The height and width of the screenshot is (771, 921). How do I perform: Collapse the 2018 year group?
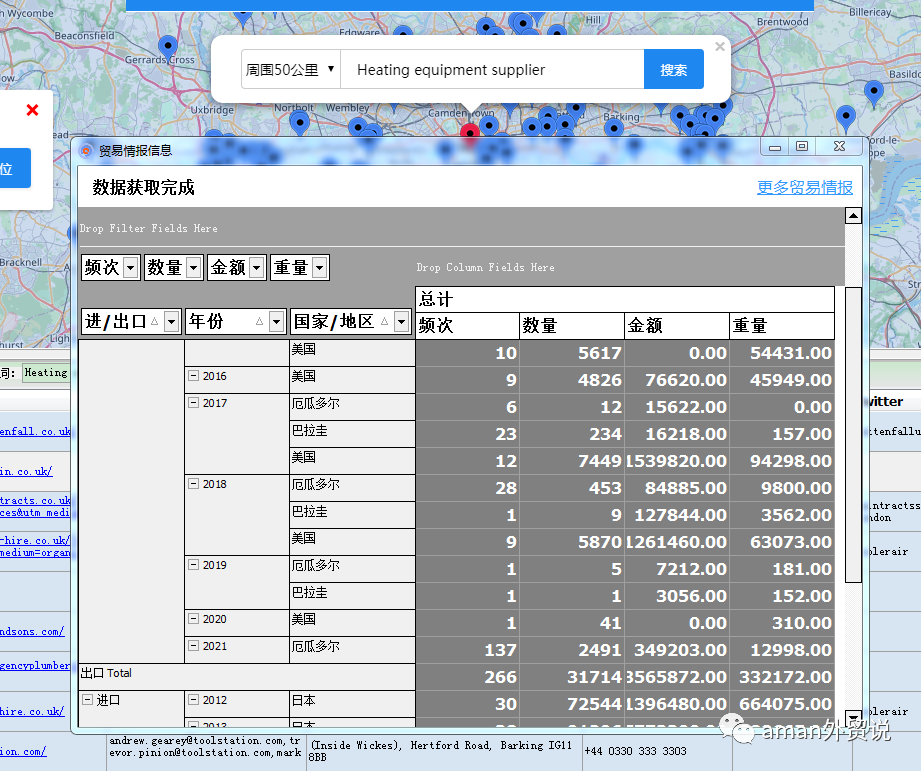[193, 483]
